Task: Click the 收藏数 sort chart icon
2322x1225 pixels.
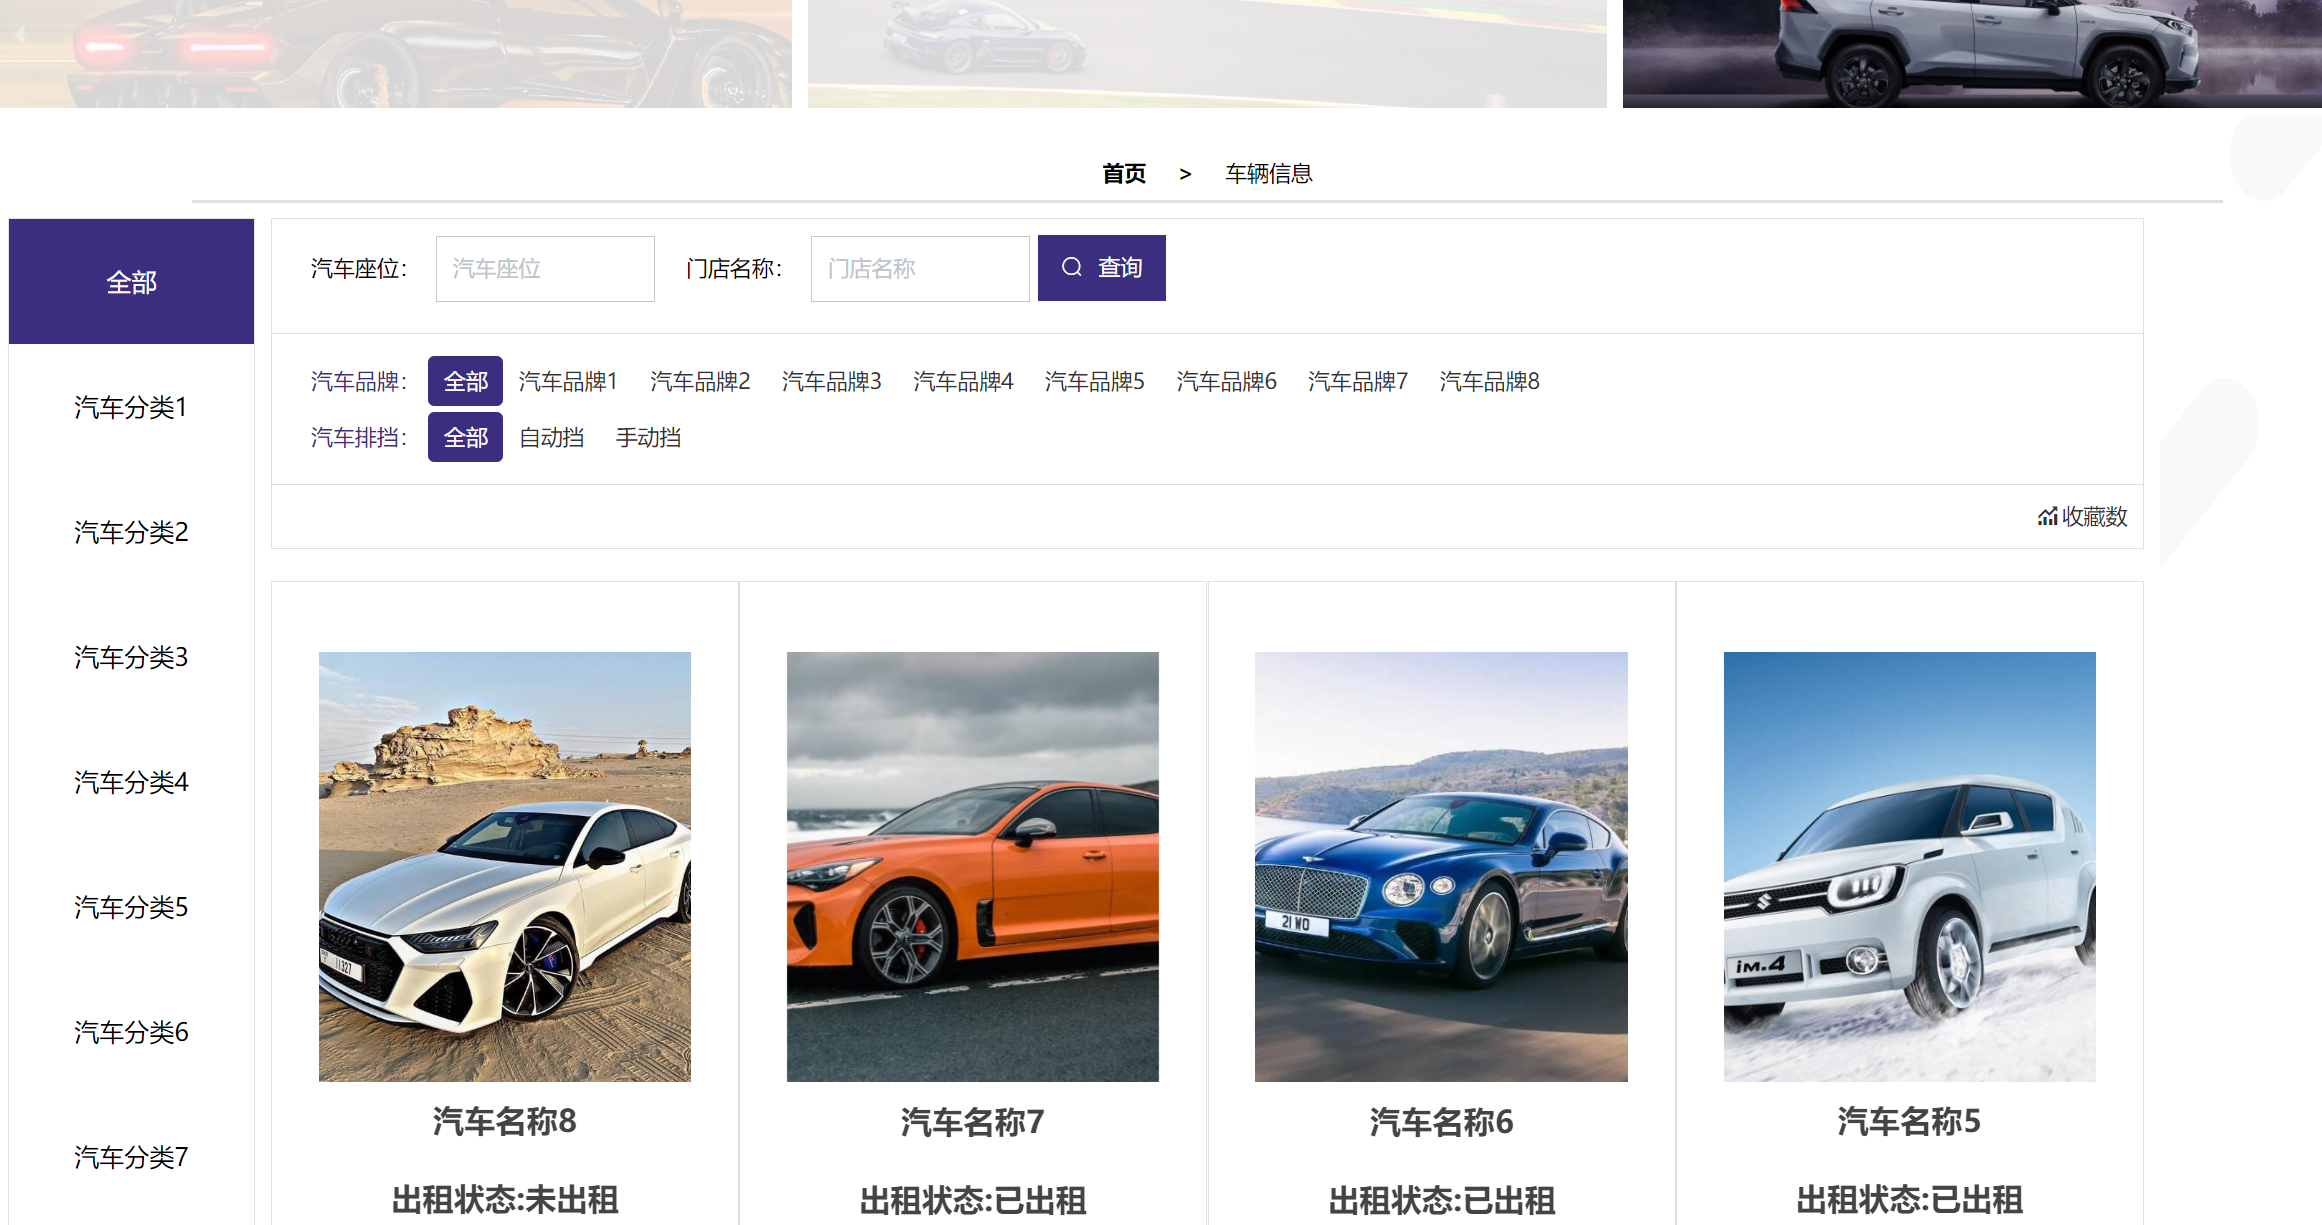Action: coord(2047,516)
